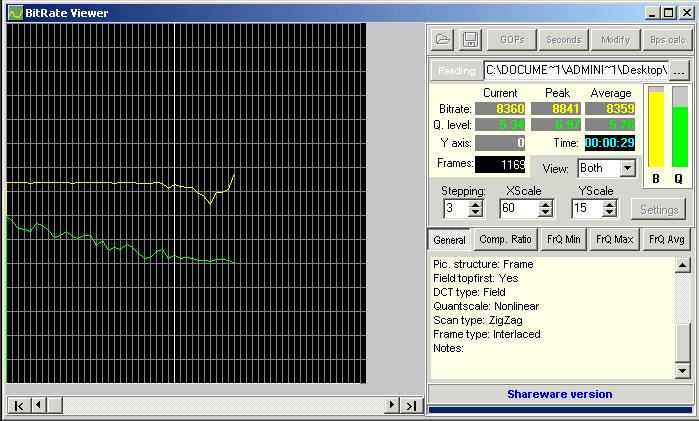Click the Seconds button

point(564,40)
